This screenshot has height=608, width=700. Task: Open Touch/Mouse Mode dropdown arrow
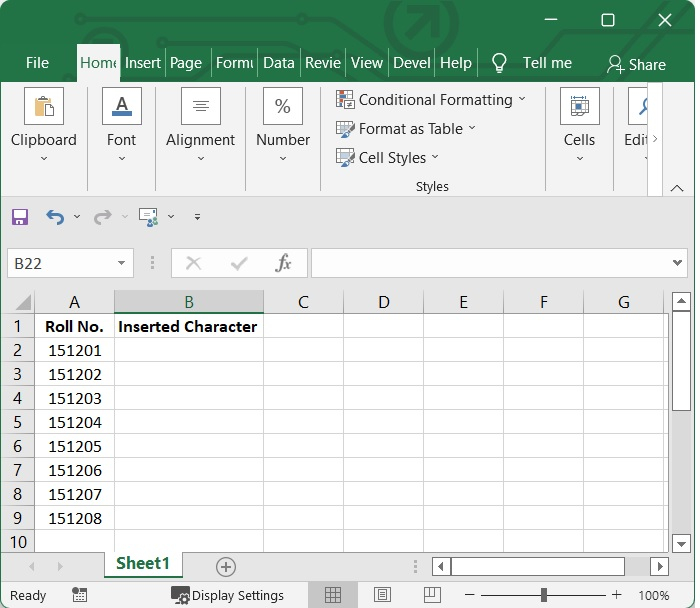pos(171,217)
